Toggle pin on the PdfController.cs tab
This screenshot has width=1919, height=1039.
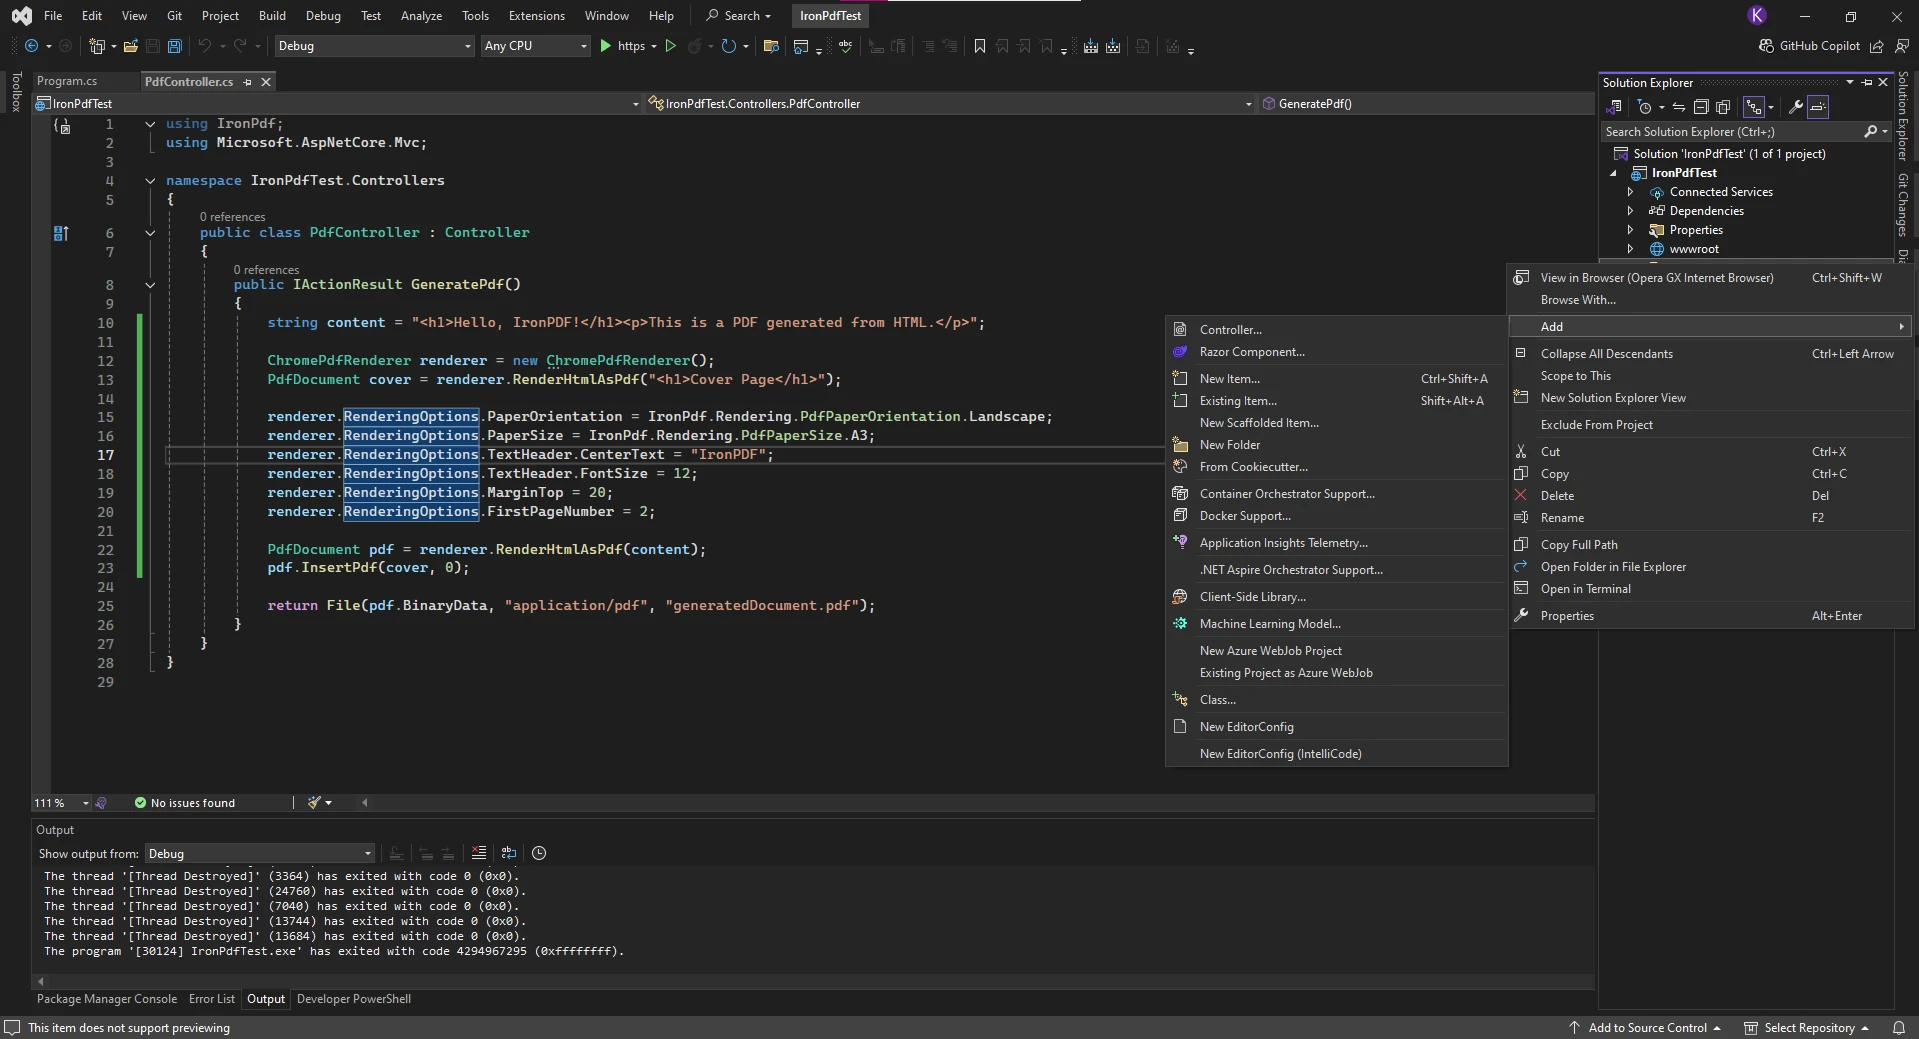[248, 82]
